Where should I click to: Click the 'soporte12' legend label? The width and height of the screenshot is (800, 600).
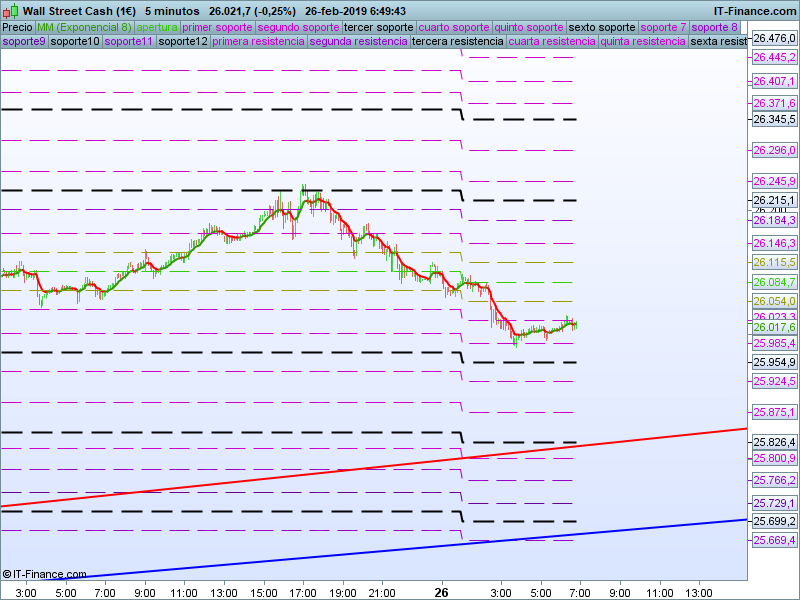coord(183,41)
